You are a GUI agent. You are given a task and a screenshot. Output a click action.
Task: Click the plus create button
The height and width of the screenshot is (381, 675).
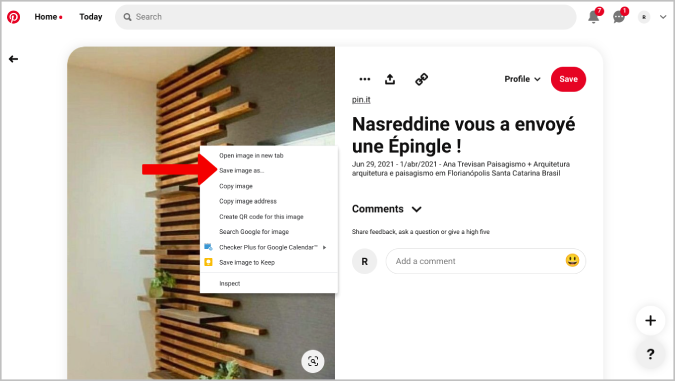pos(650,320)
